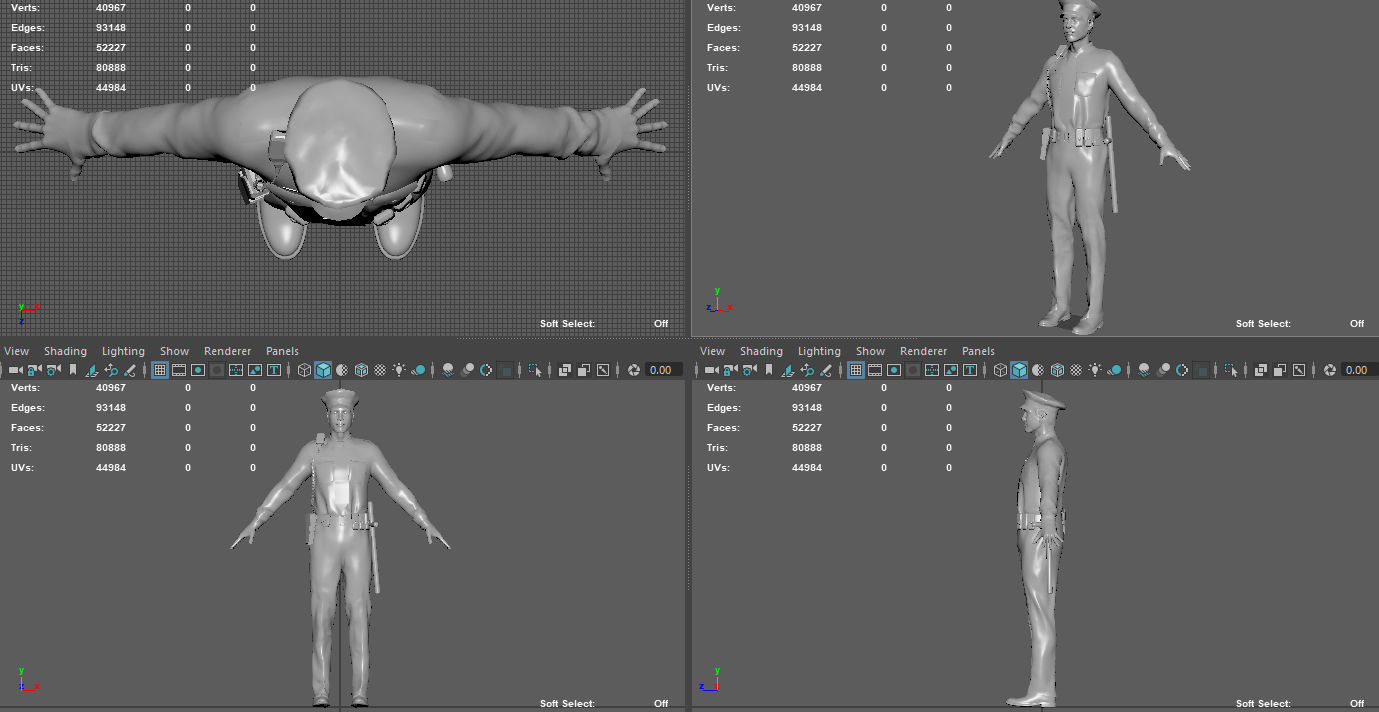1379x712 pixels.
Task: Click 2D Pan/Zoom icon in front view panel
Action: pos(110,370)
